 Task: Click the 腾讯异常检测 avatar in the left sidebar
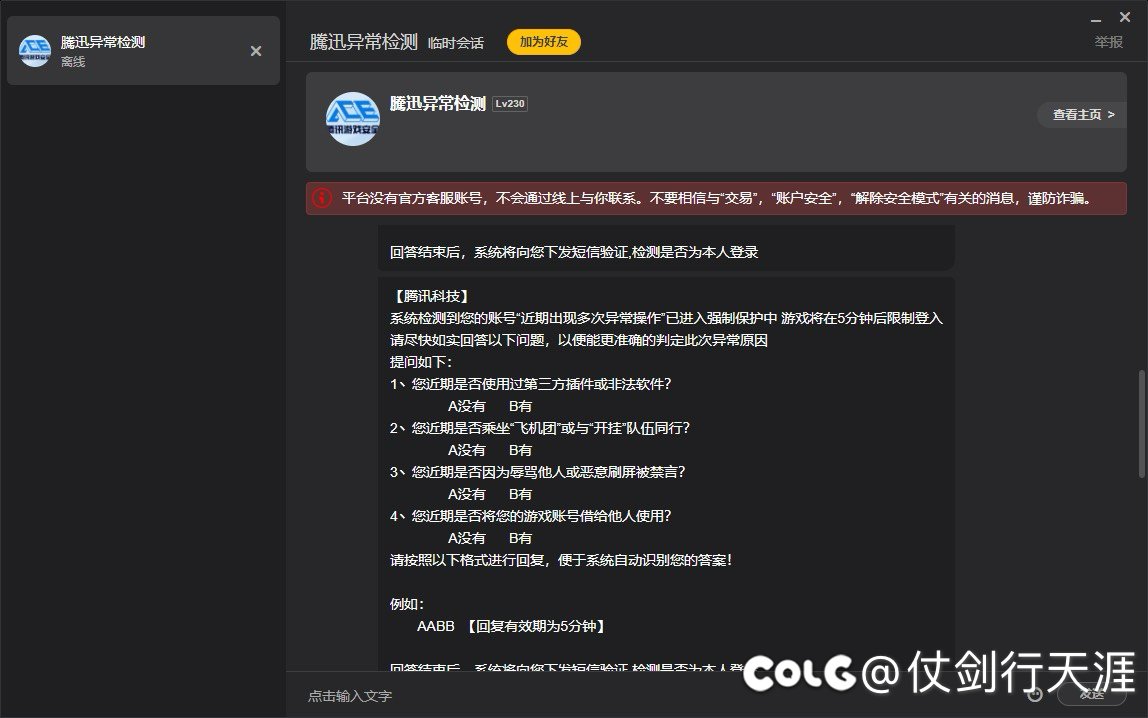34,51
